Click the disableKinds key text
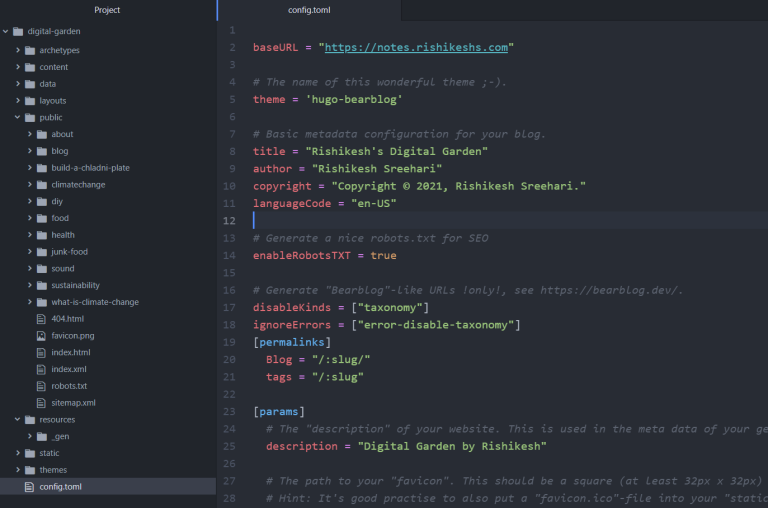This screenshot has height=508, width=768. (x=292, y=307)
